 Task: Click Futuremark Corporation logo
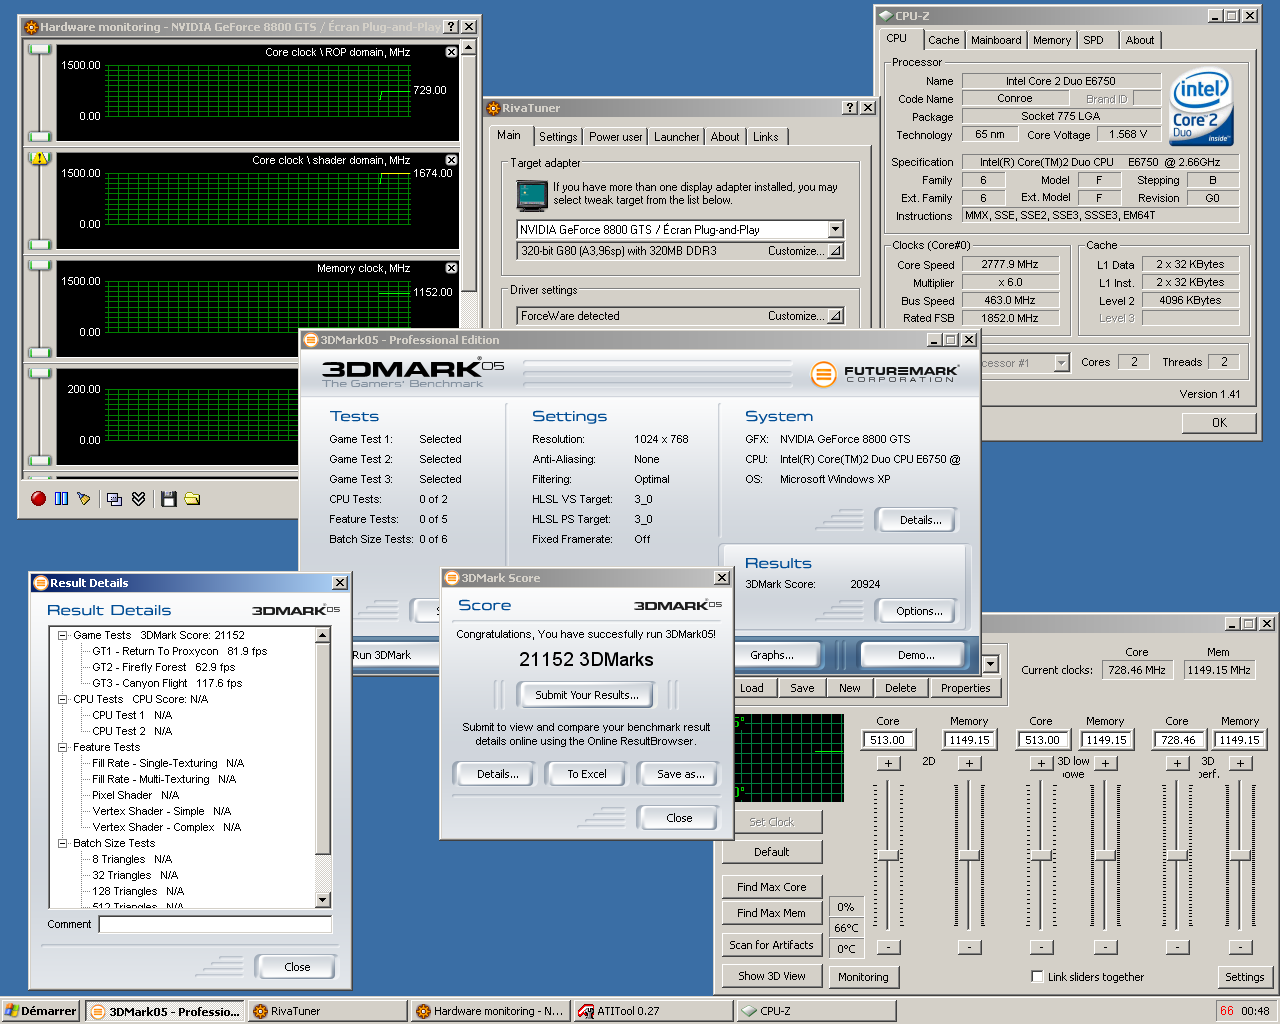pyautogui.click(x=885, y=374)
